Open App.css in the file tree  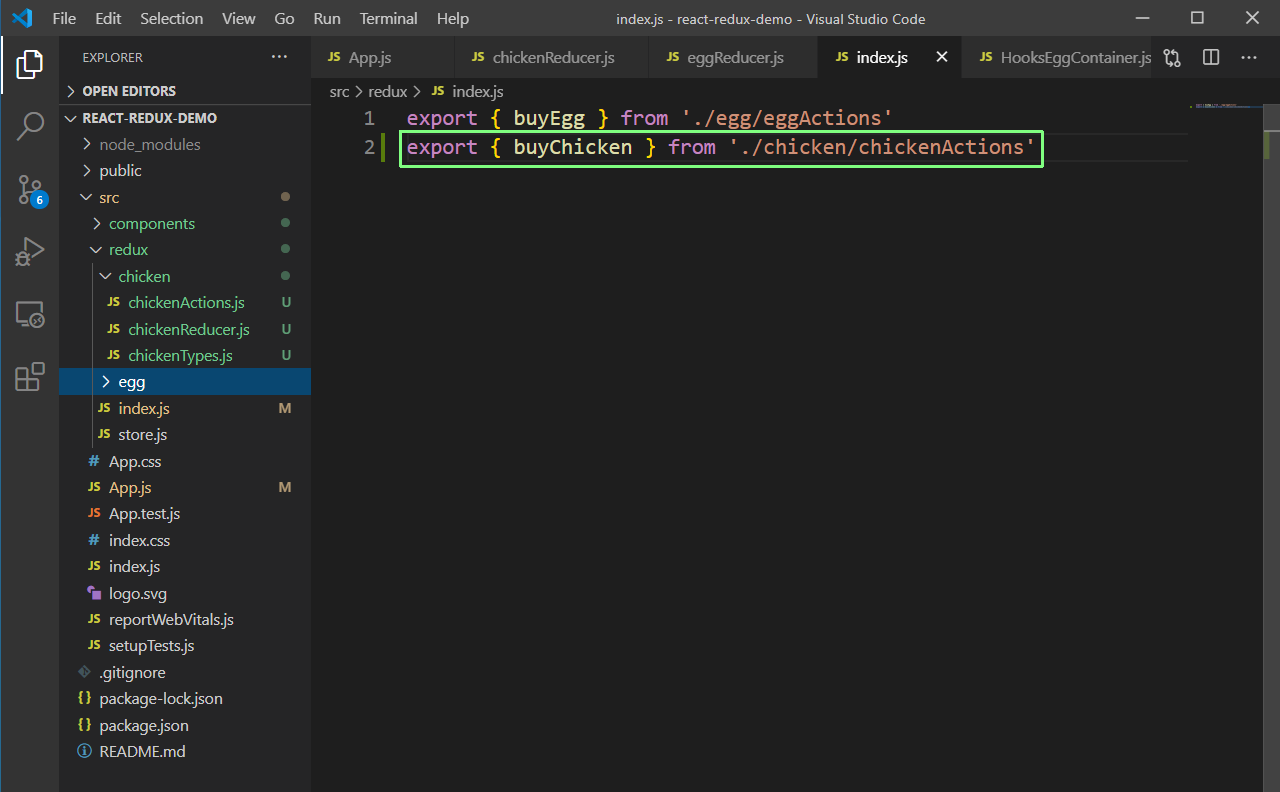185,461
